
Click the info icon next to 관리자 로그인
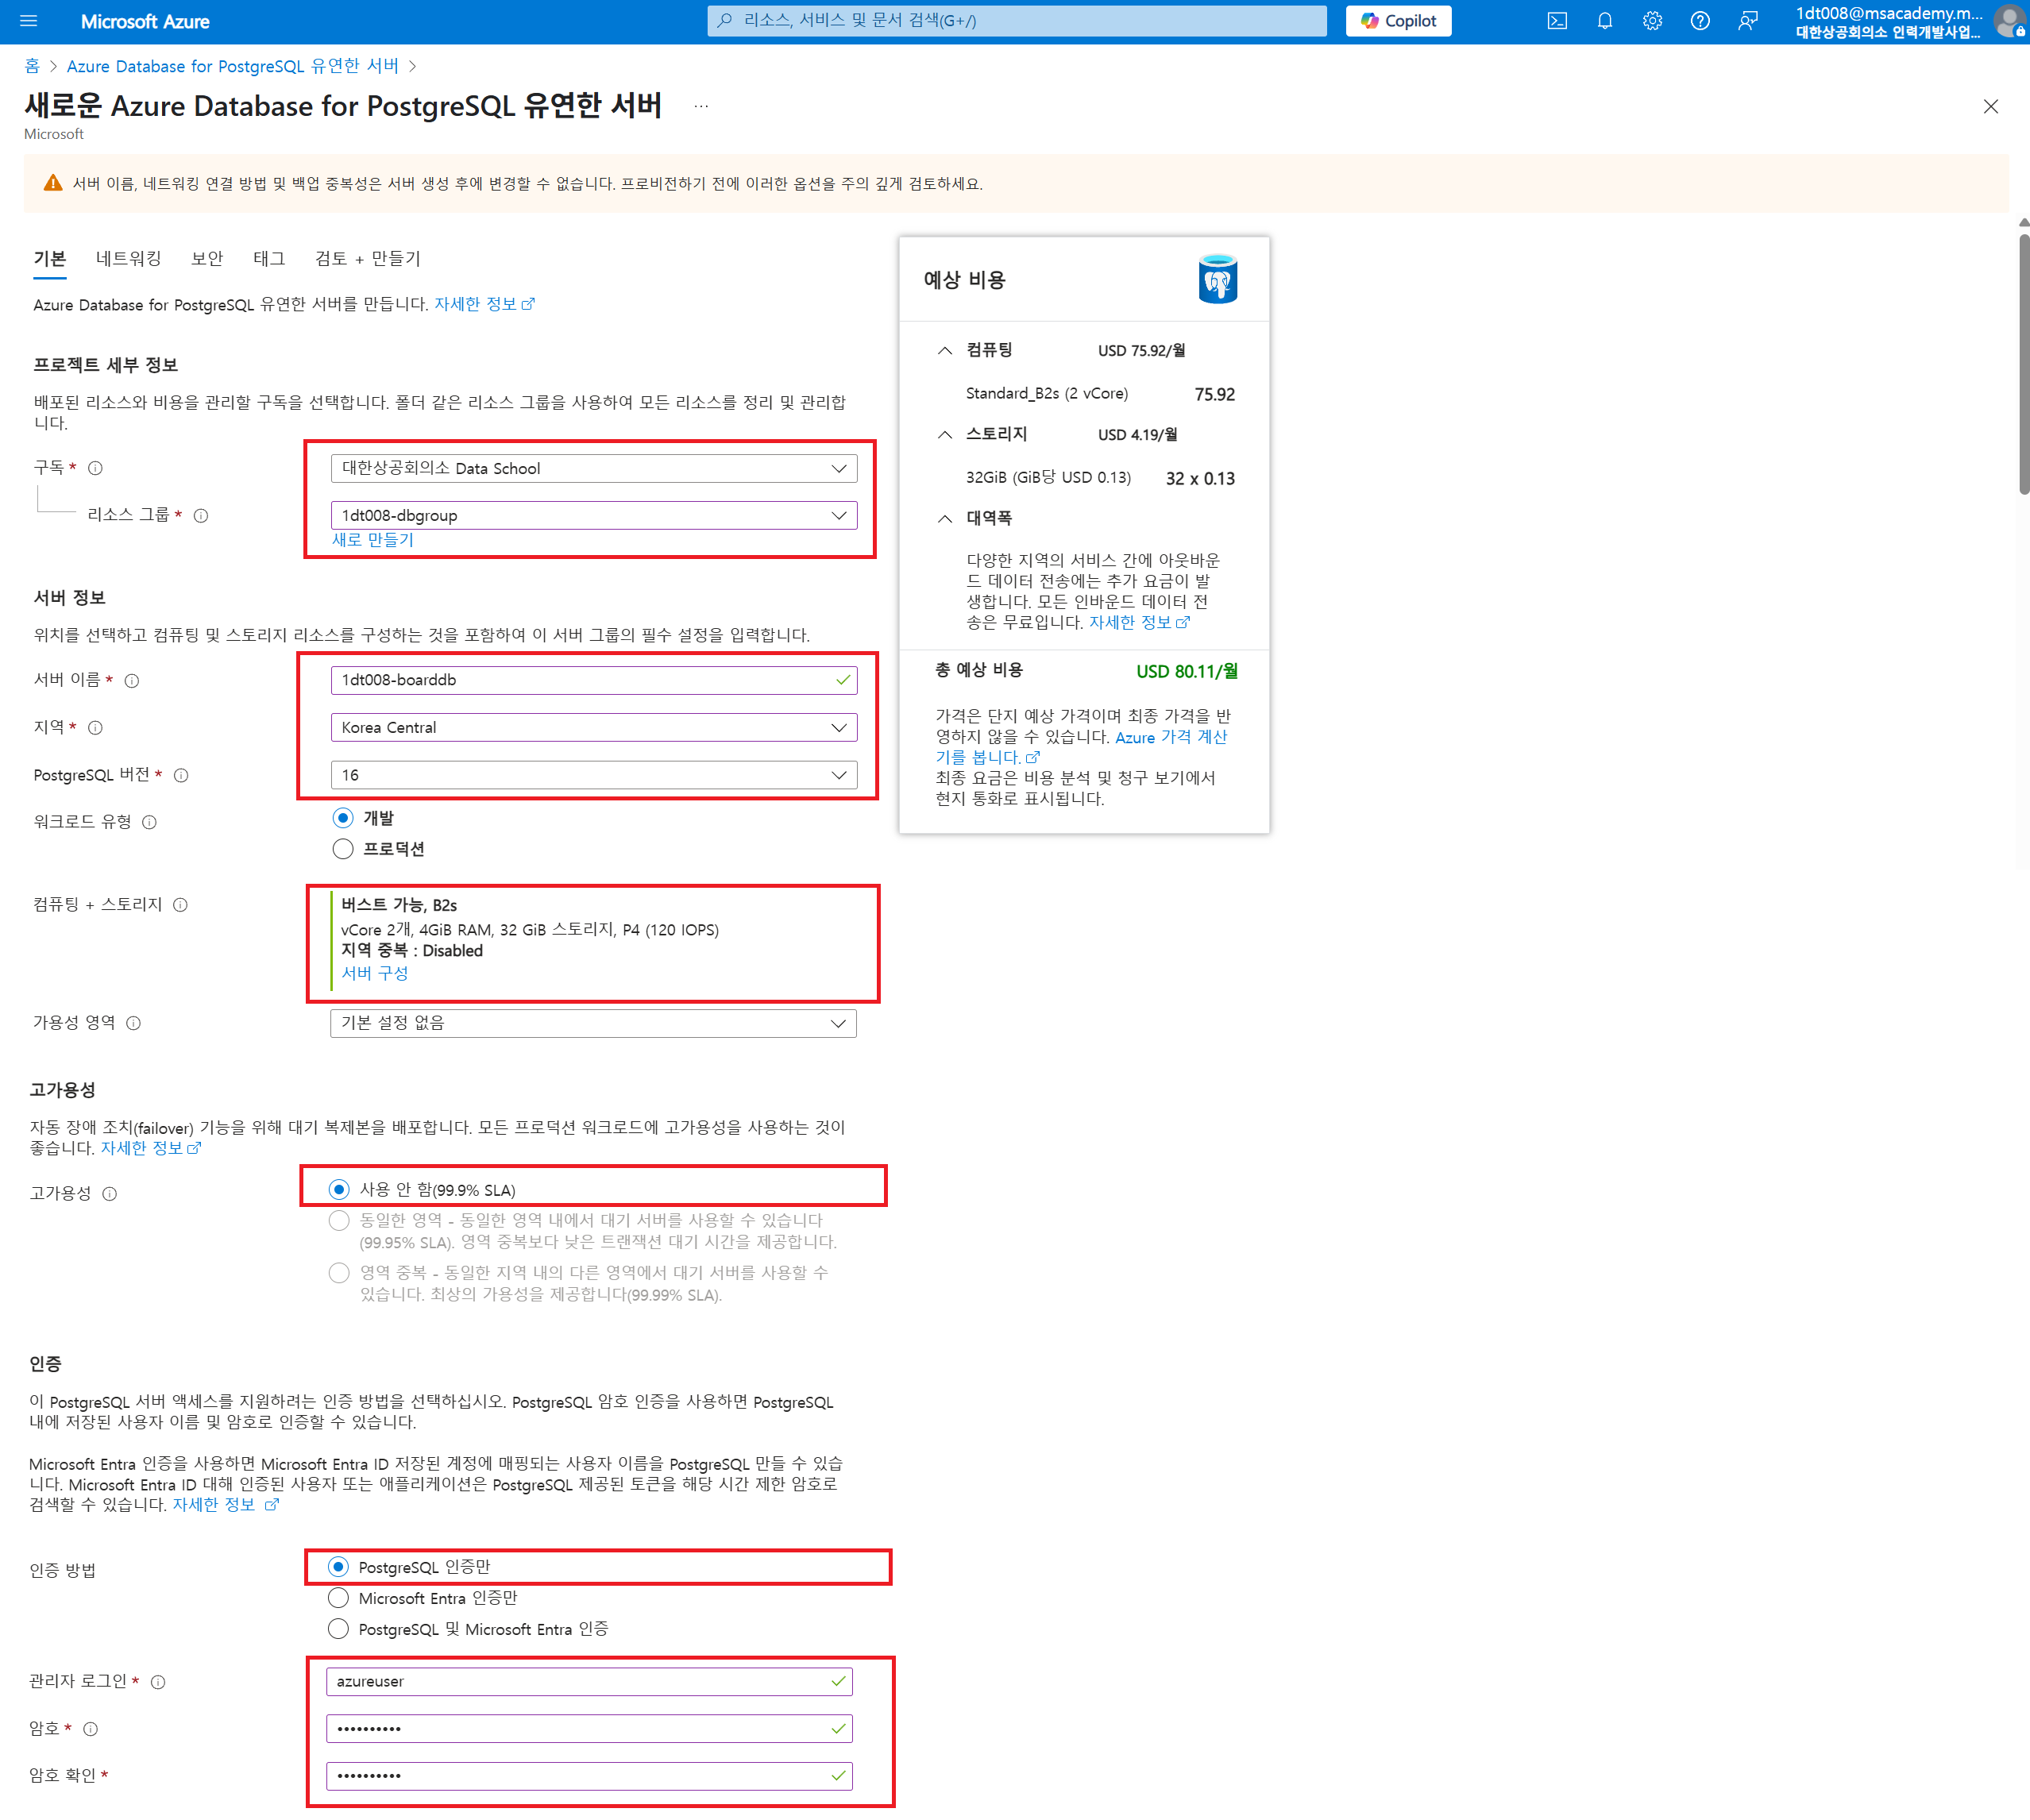158,1682
